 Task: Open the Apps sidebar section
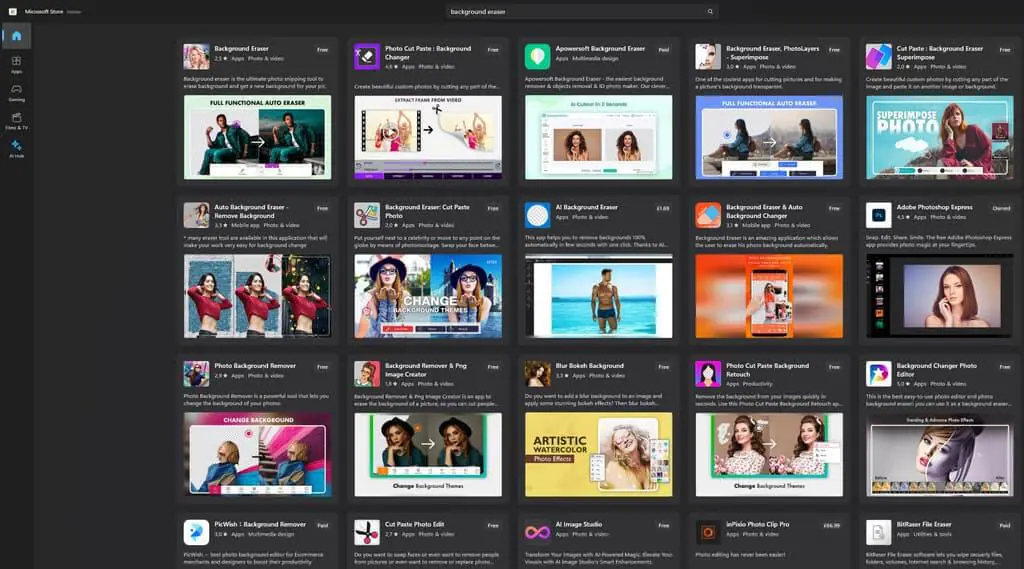tap(16, 64)
